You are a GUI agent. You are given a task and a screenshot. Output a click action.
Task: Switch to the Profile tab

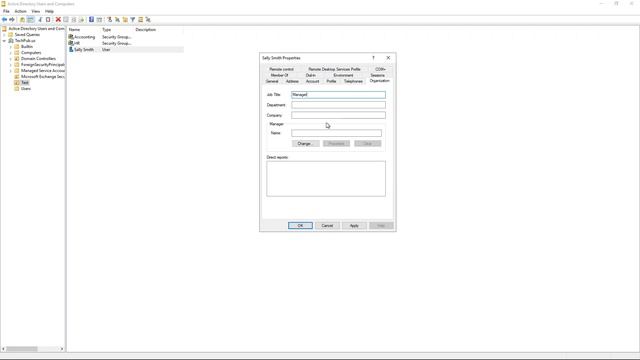(x=331, y=81)
